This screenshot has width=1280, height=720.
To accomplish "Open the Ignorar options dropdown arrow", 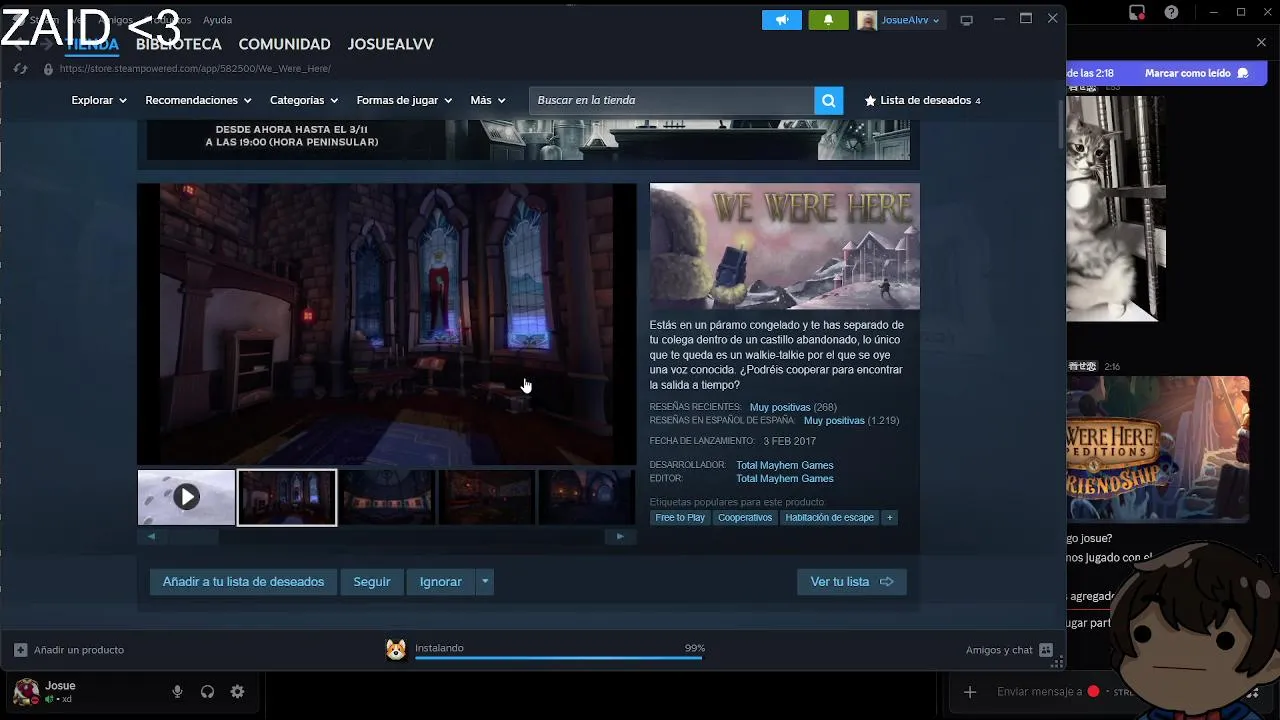I will (484, 582).
